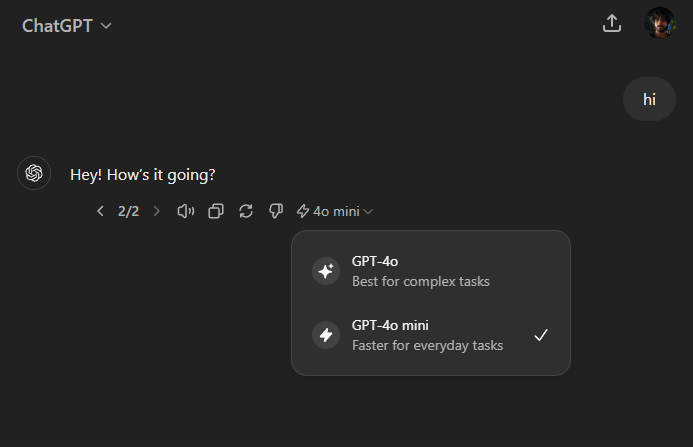
Task: Collapse the 4o mini model switcher
Action: [x=334, y=211]
